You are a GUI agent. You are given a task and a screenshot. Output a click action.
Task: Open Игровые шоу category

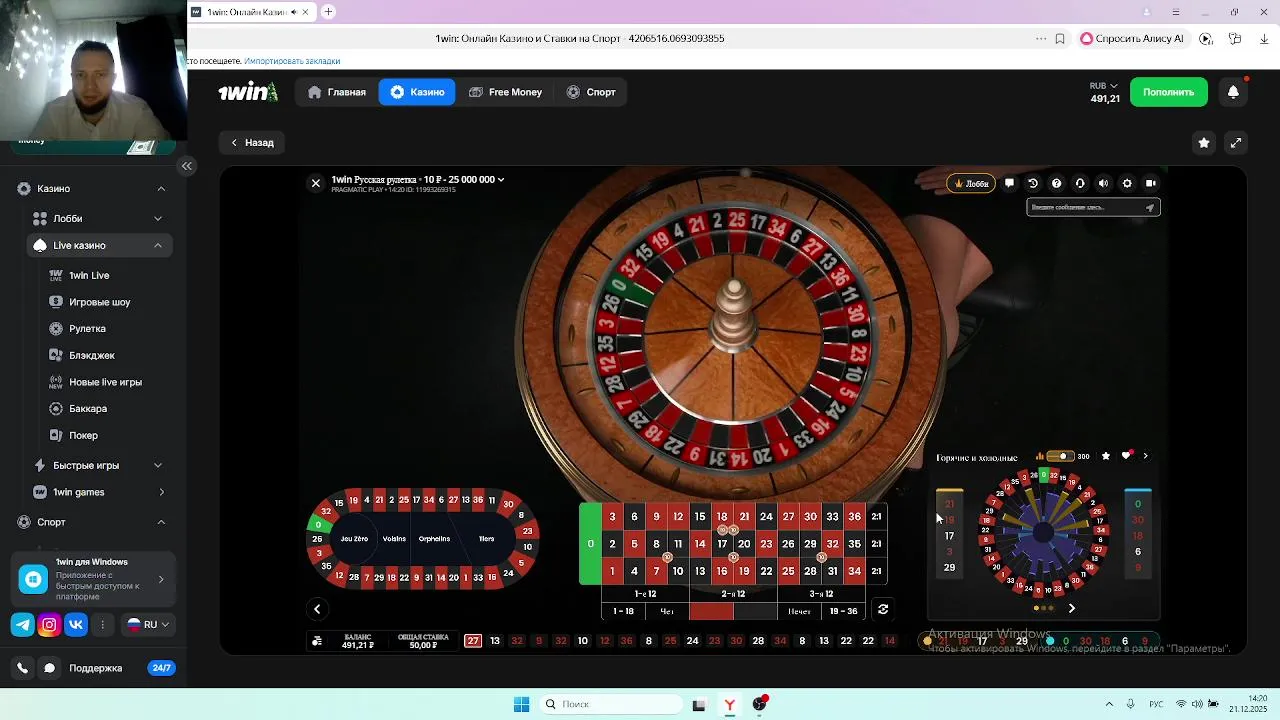tap(99, 302)
